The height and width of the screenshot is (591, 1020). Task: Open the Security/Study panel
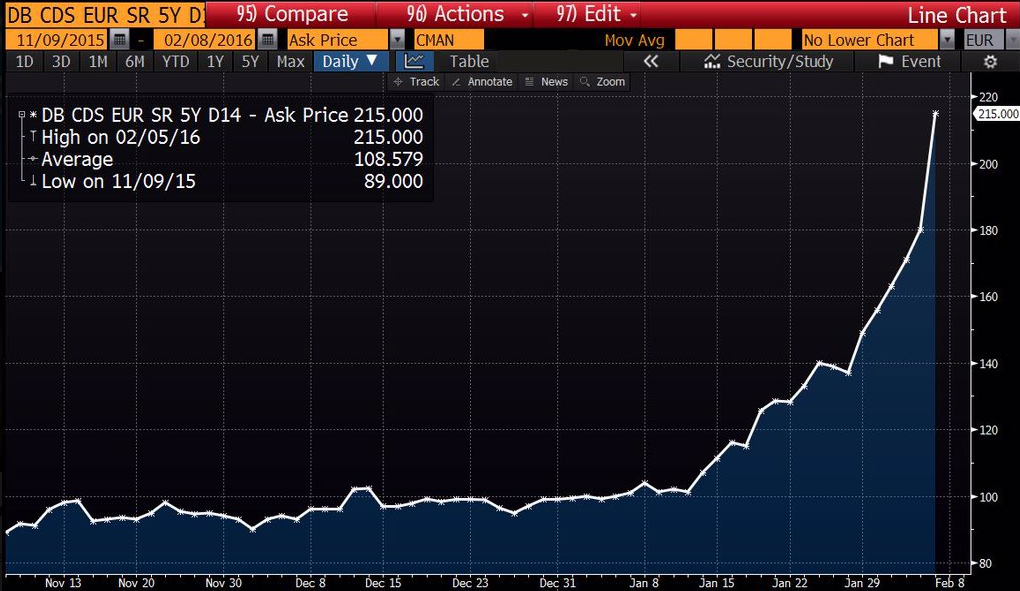(769, 61)
